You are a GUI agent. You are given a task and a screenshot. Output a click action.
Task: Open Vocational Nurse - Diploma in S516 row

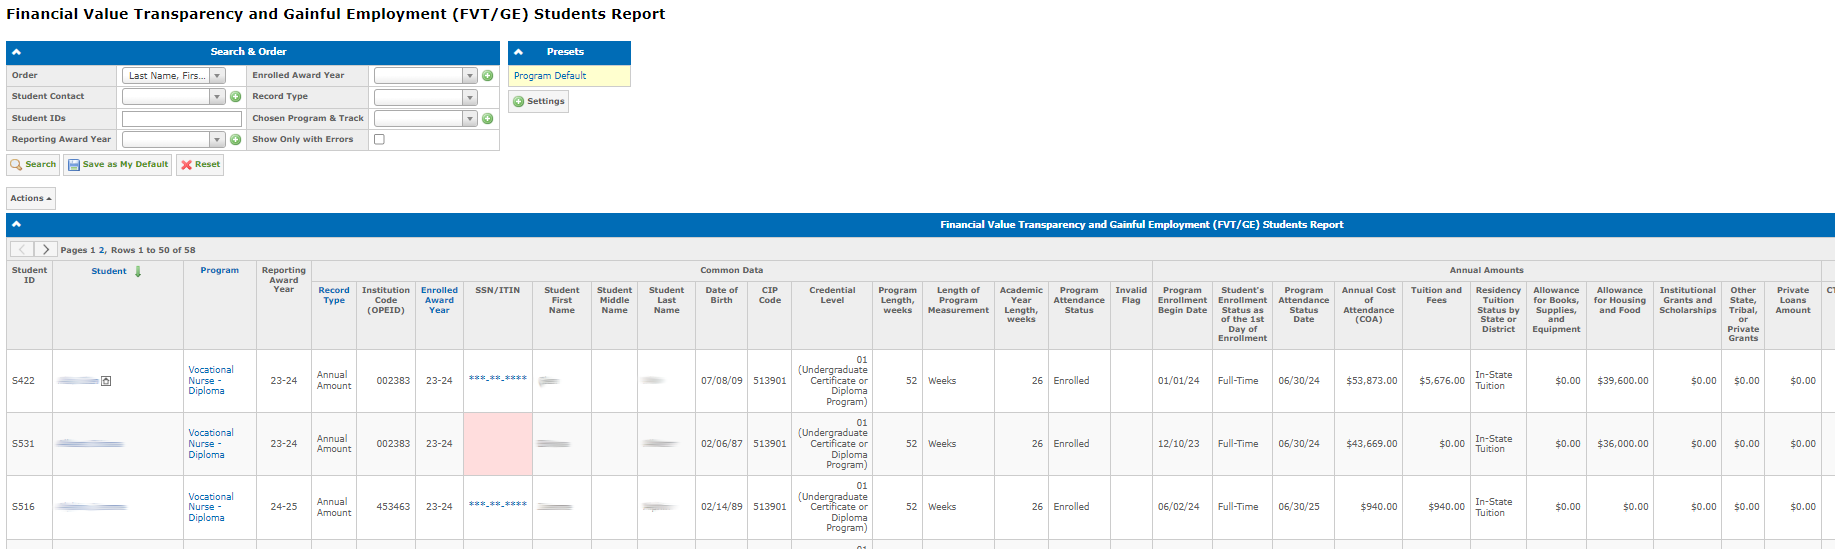[211, 507]
